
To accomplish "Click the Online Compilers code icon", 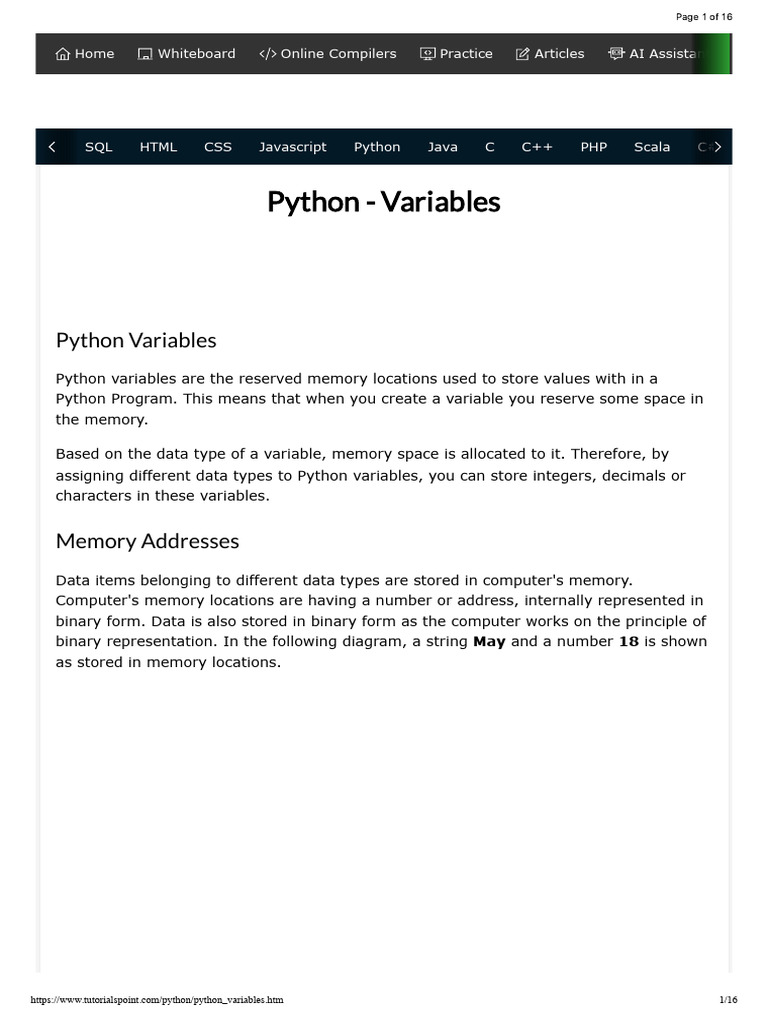I will pyautogui.click(x=268, y=54).
